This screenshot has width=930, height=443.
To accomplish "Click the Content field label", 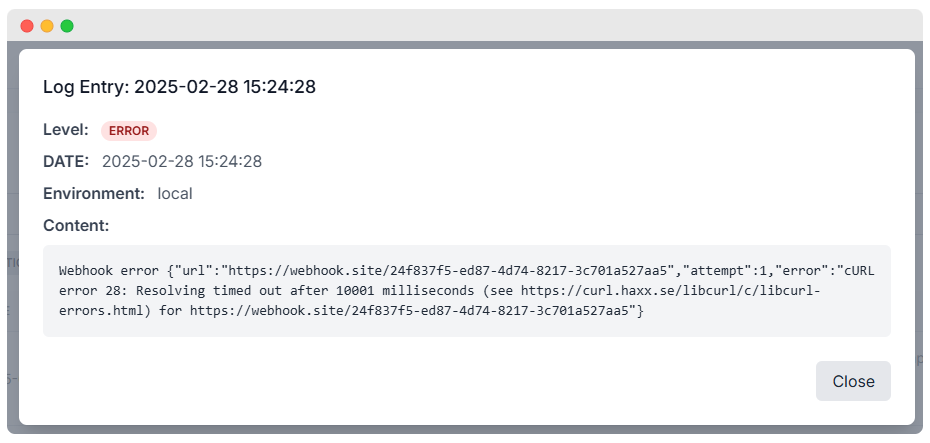I will [x=76, y=225].
